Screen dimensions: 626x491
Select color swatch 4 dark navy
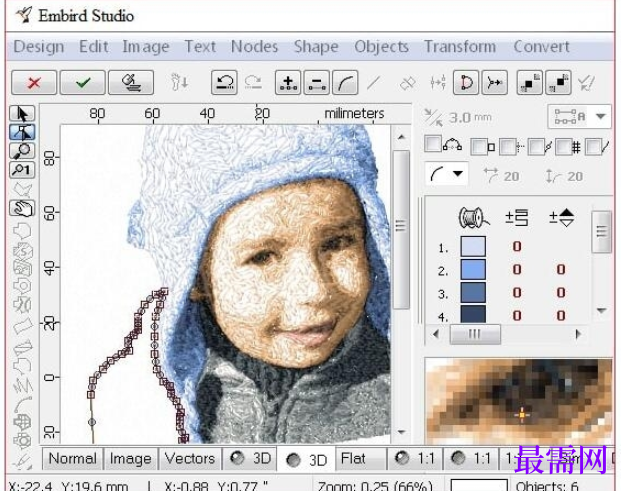point(473,314)
